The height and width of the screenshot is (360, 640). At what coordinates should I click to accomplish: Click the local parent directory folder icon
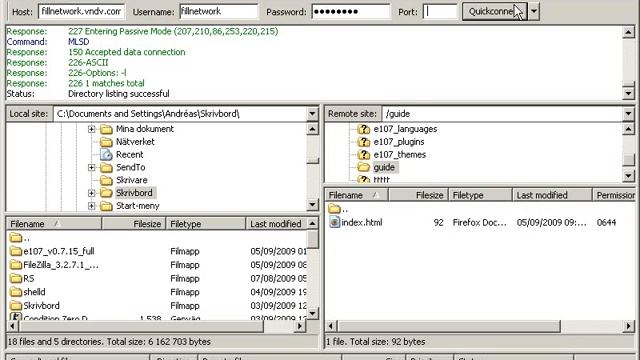16,237
